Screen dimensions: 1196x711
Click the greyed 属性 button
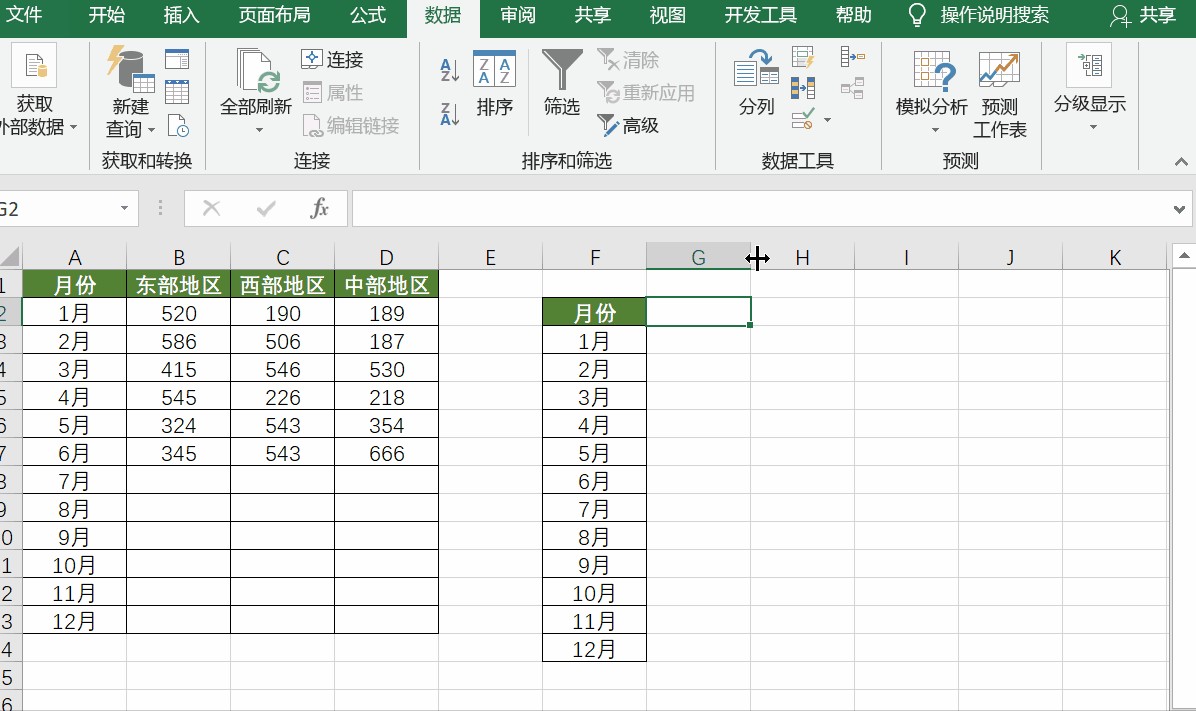pos(333,92)
